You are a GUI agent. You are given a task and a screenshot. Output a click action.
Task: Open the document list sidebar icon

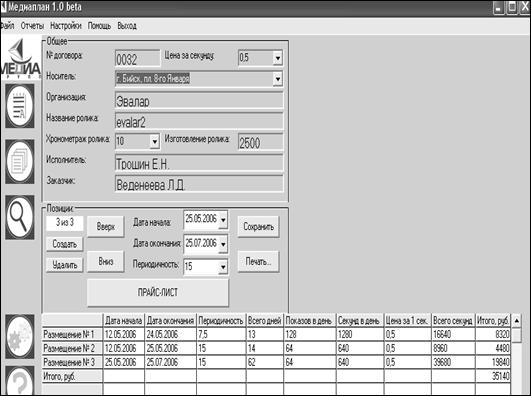20,106
